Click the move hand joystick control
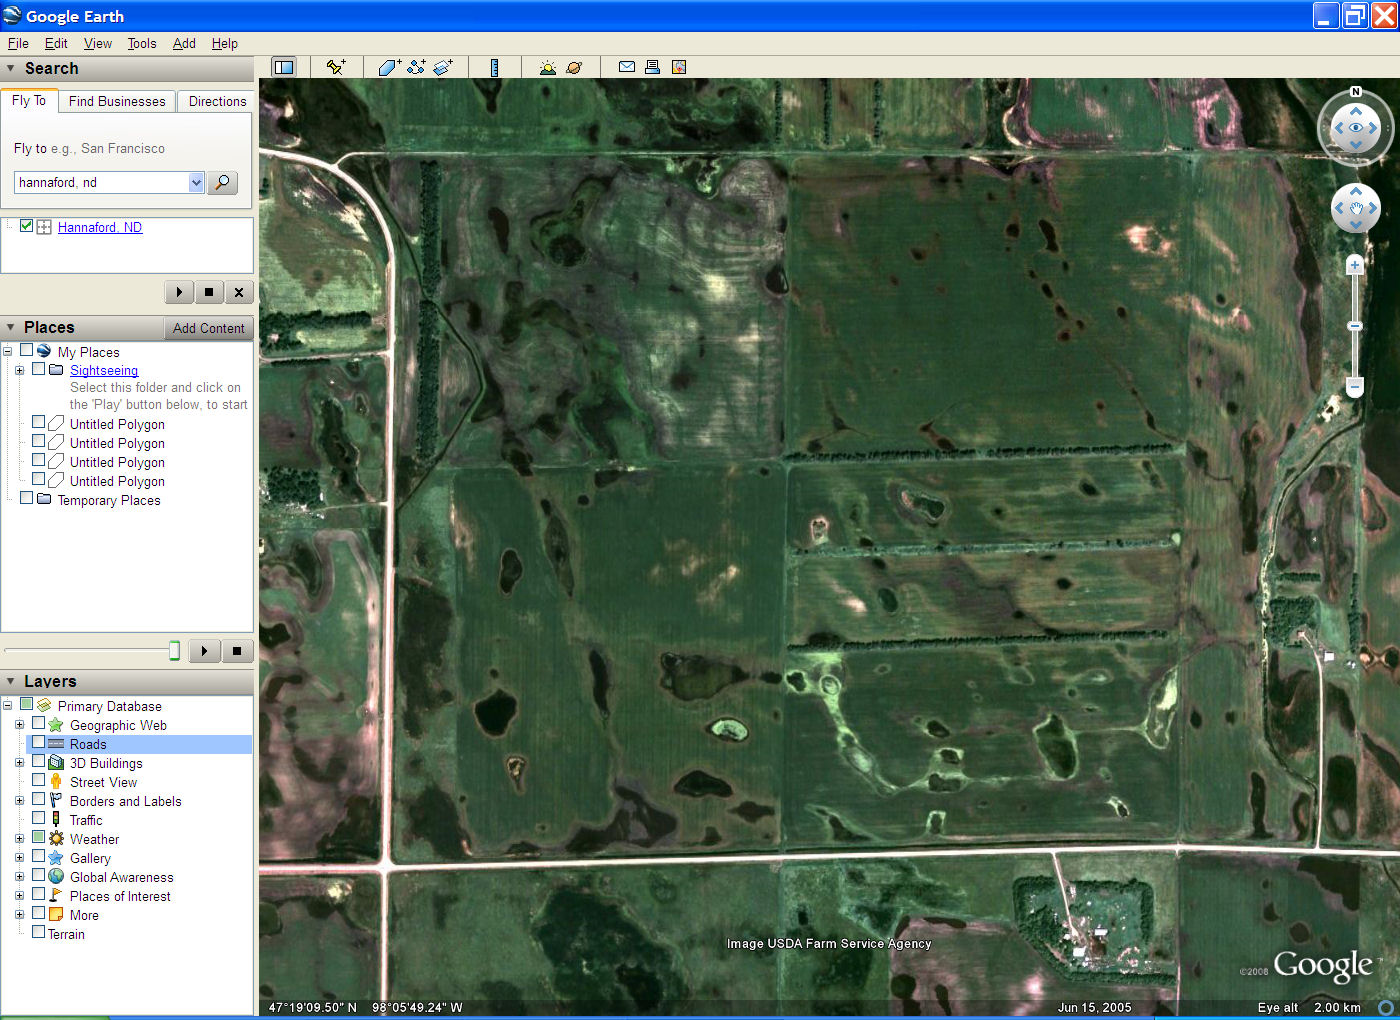 [x=1356, y=208]
